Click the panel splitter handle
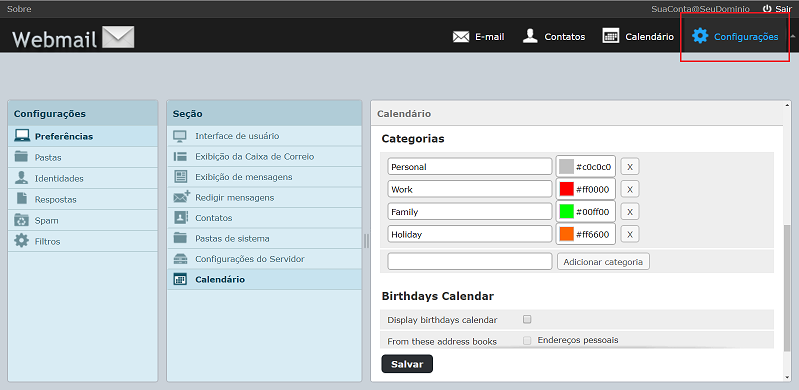 (366, 241)
